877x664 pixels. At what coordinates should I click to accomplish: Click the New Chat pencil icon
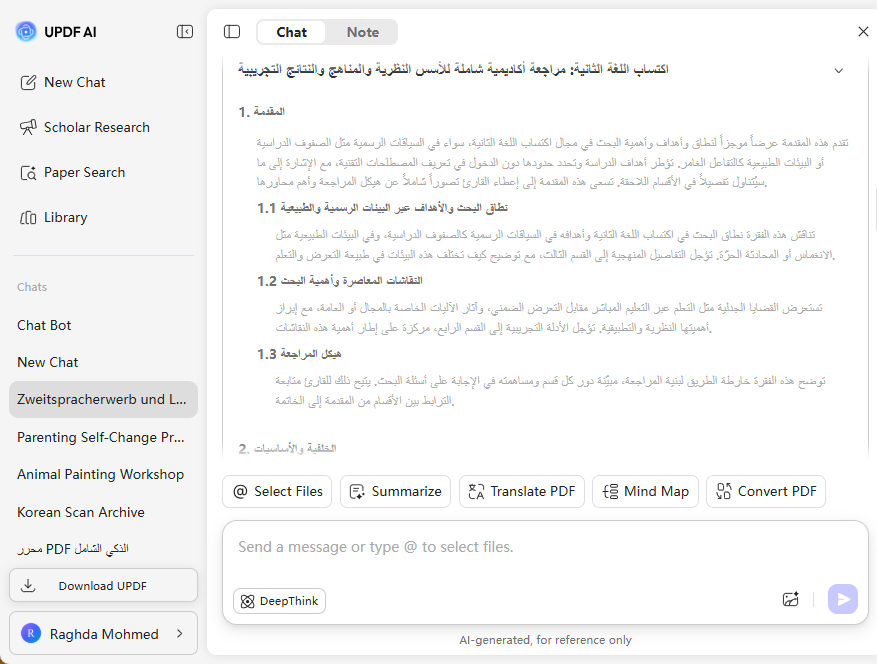[28, 83]
